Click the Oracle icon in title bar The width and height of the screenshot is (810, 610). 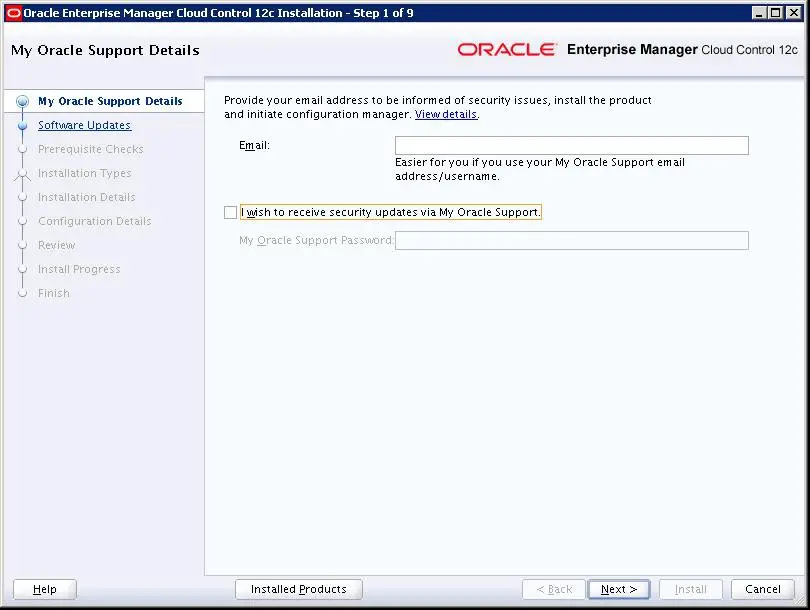[13, 13]
